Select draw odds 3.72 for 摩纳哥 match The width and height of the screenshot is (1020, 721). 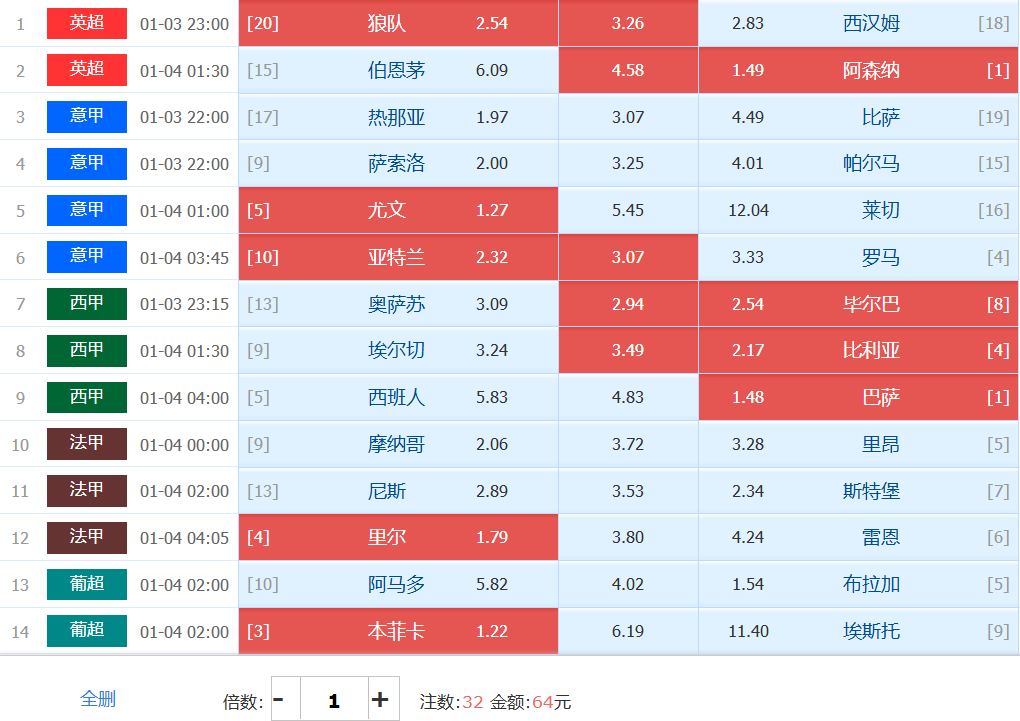pos(628,444)
